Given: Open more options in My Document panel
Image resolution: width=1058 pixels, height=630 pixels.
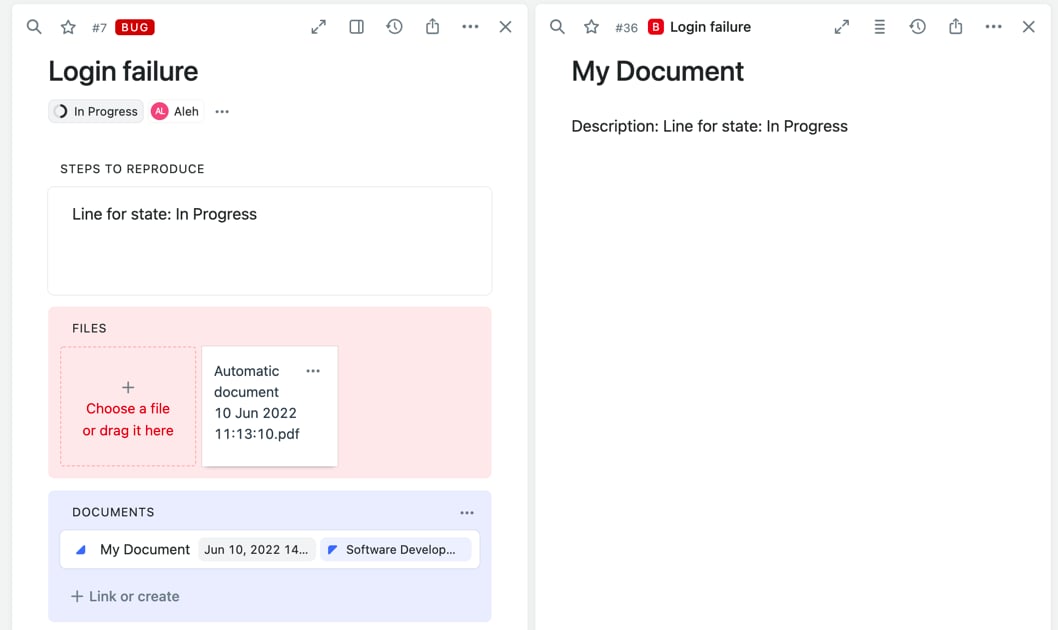Looking at the screenshot, I should coord(993,27).
